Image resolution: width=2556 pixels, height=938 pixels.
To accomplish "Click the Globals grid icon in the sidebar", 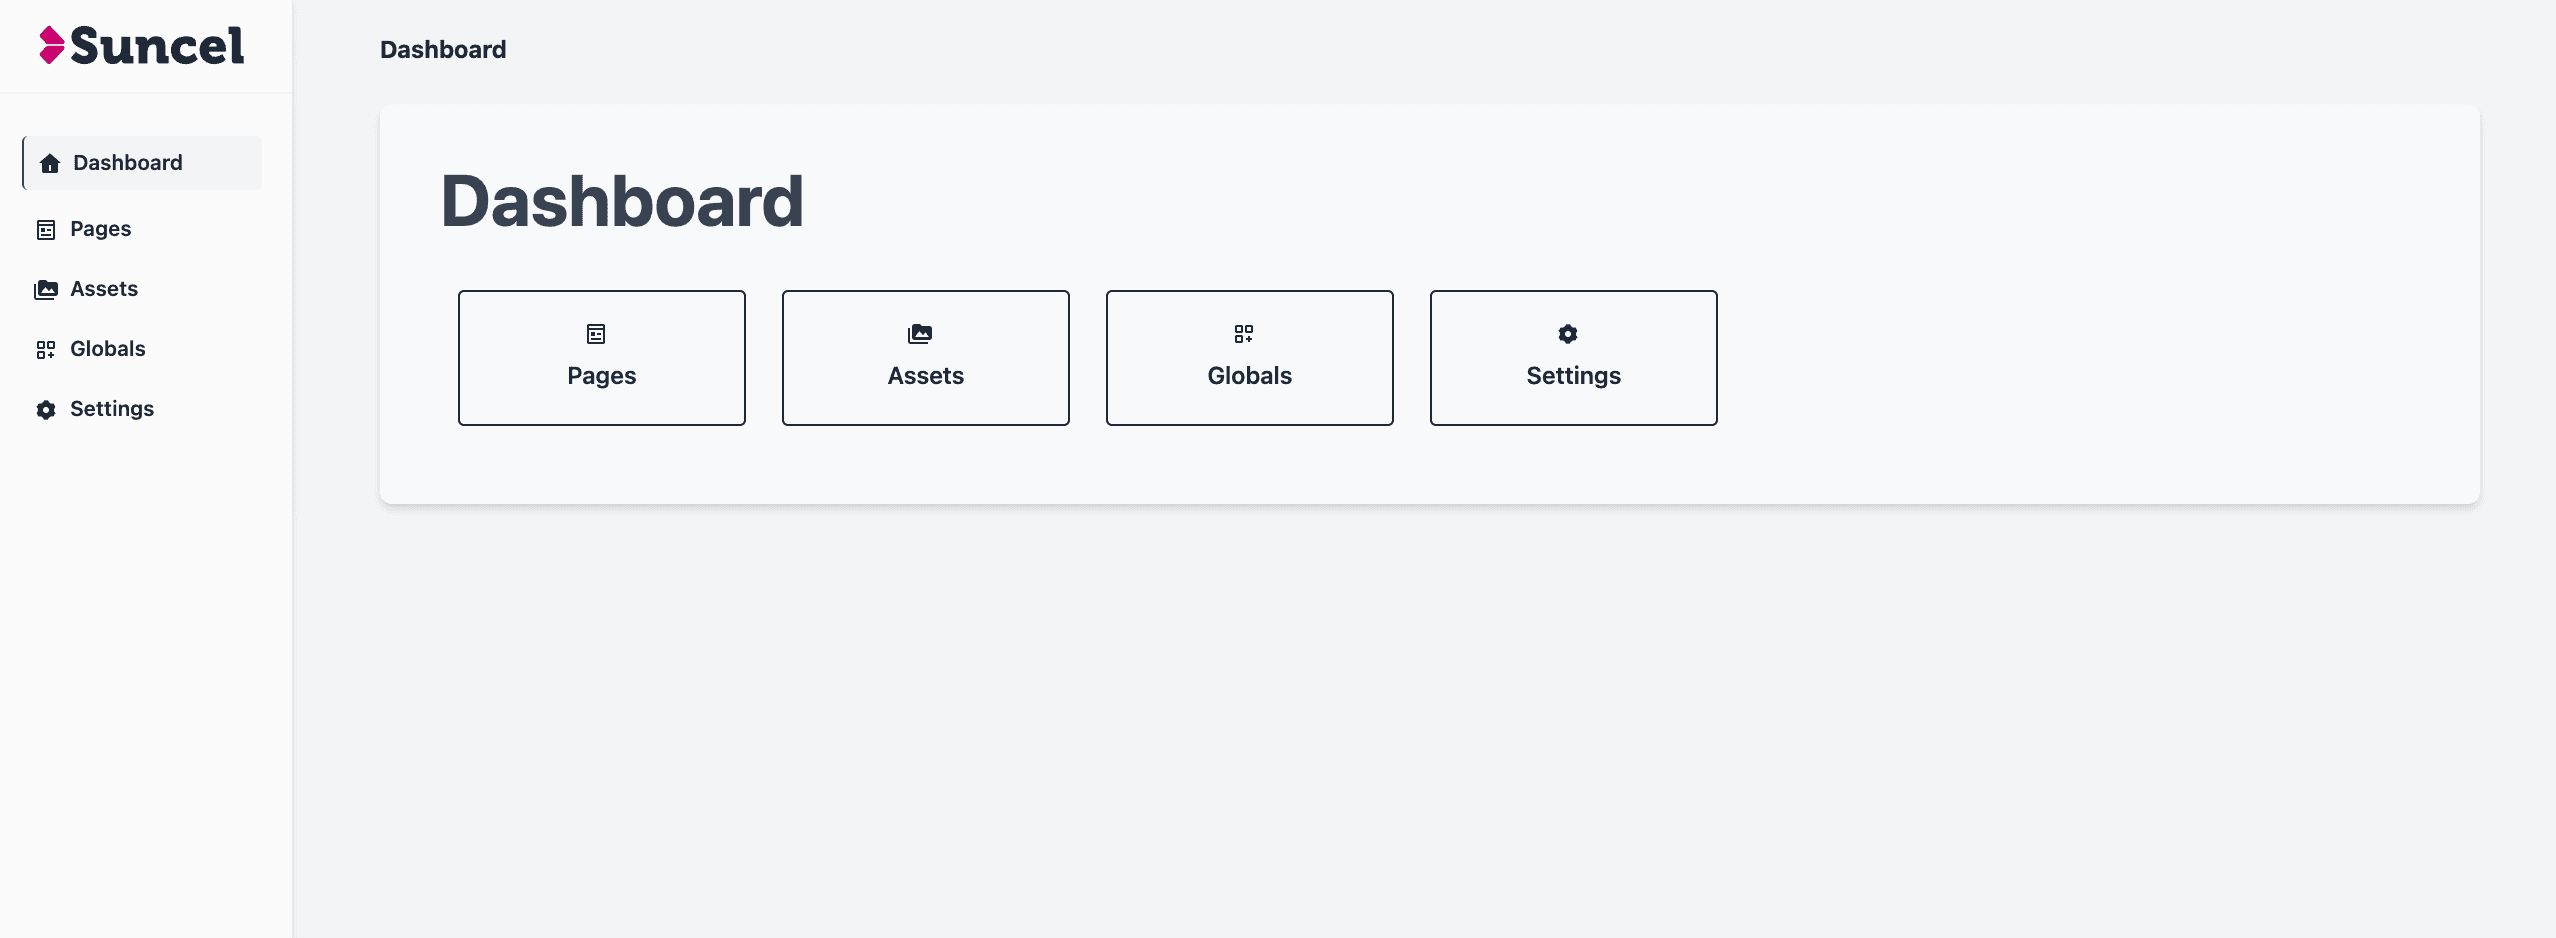I will click(x=46, y=350).
